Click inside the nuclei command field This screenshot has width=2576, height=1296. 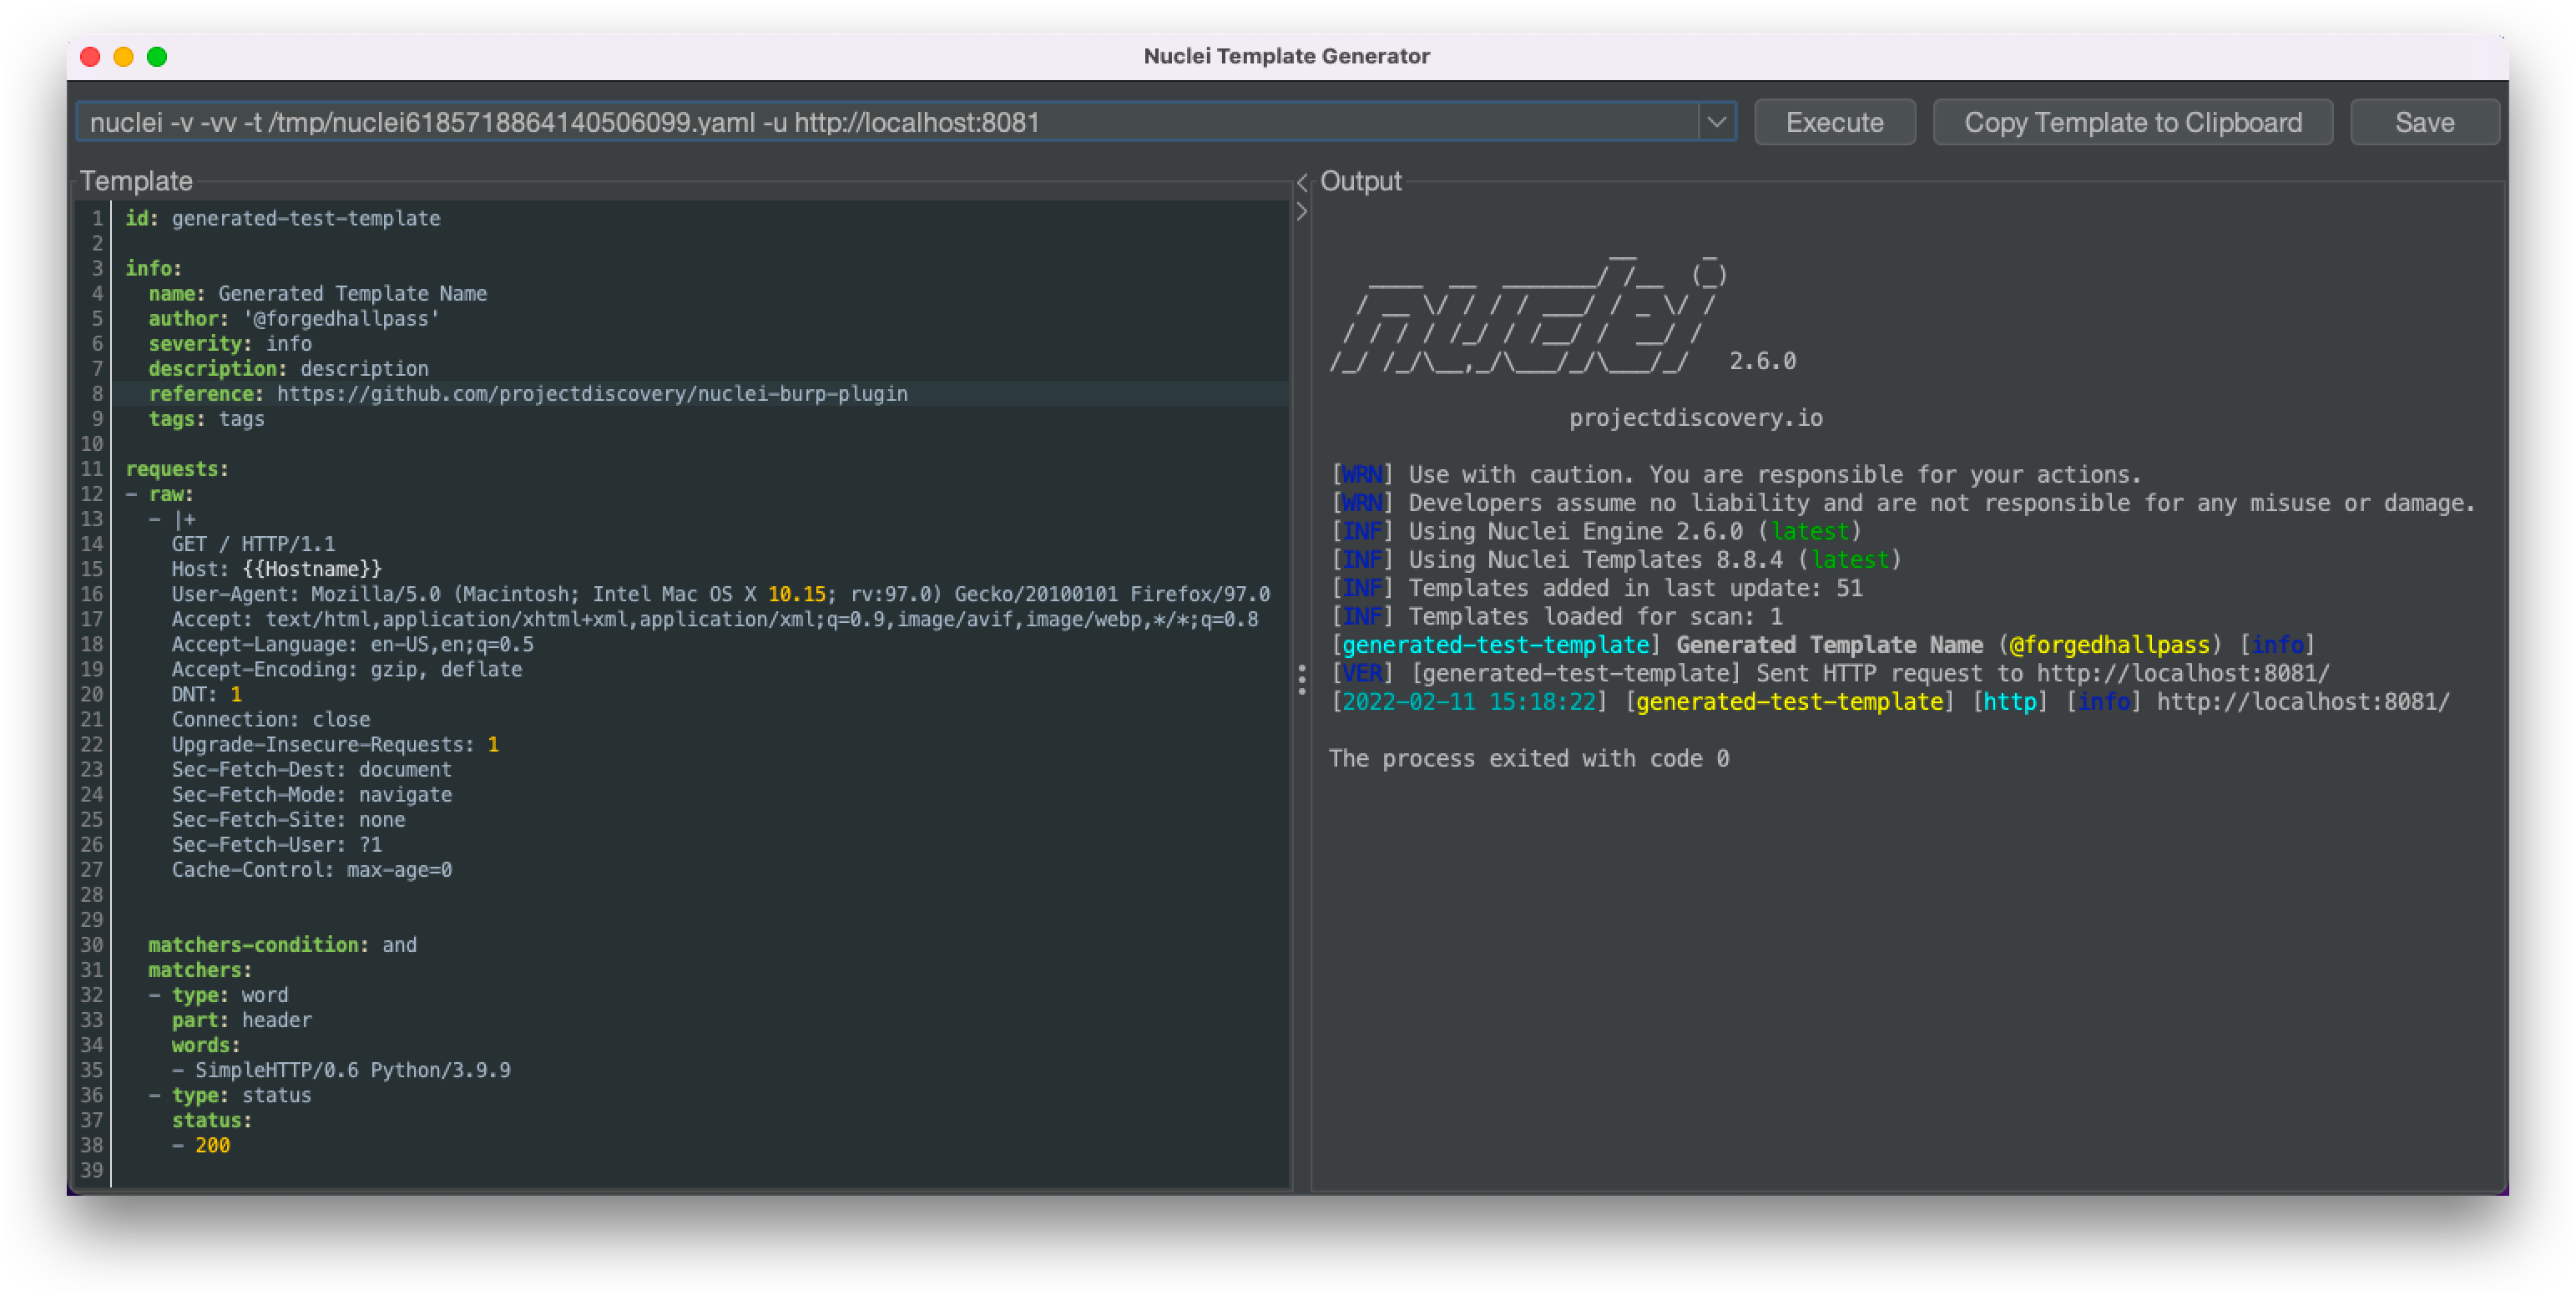[888, 122]
